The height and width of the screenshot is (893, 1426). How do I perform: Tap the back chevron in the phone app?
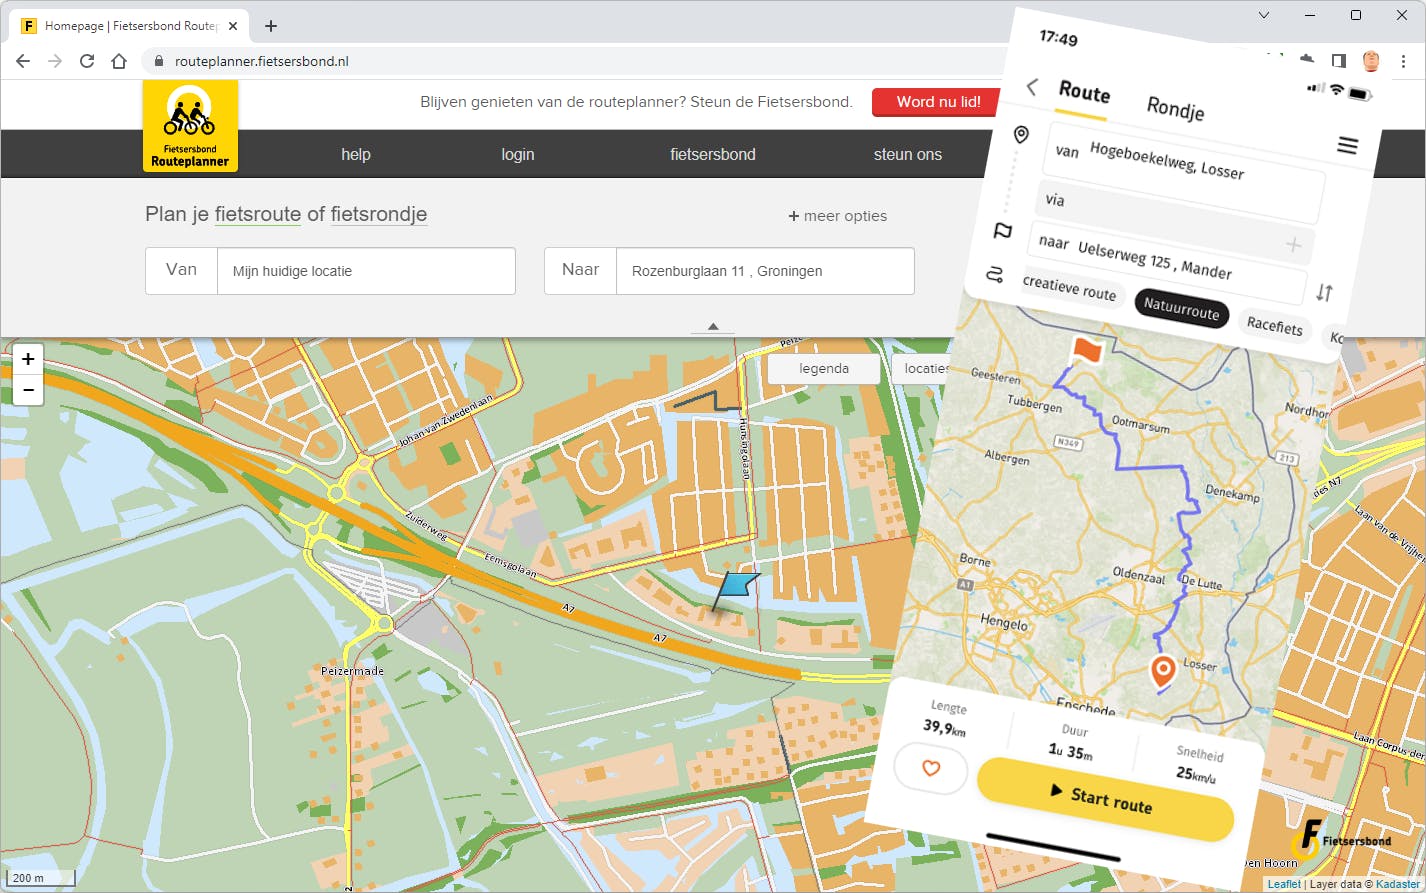[1033, 87]
